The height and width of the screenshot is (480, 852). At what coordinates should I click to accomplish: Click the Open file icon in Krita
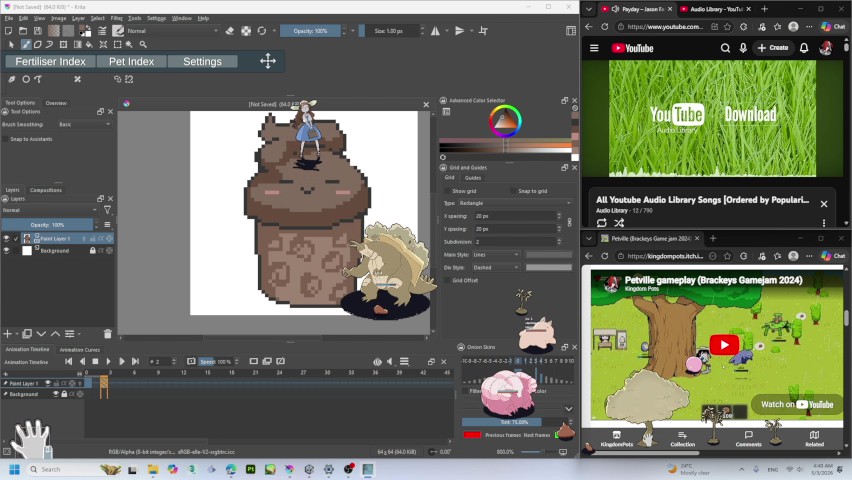(23, 31)
